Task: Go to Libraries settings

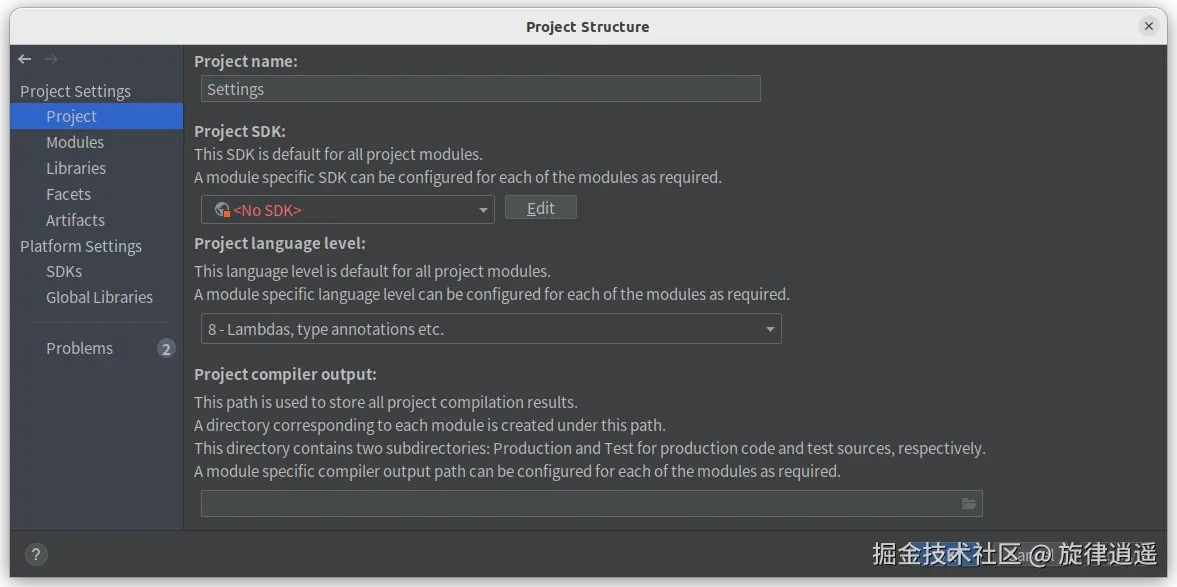Action: (76, 169)
